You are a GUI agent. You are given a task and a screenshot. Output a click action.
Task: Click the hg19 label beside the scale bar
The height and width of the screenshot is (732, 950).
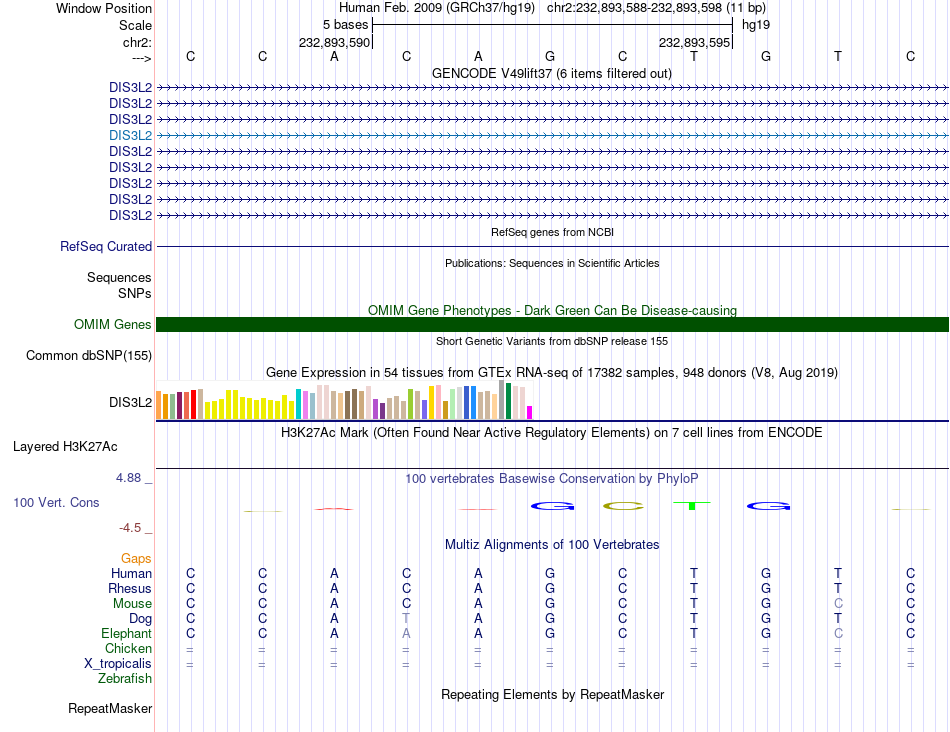[x=756, y=25]
